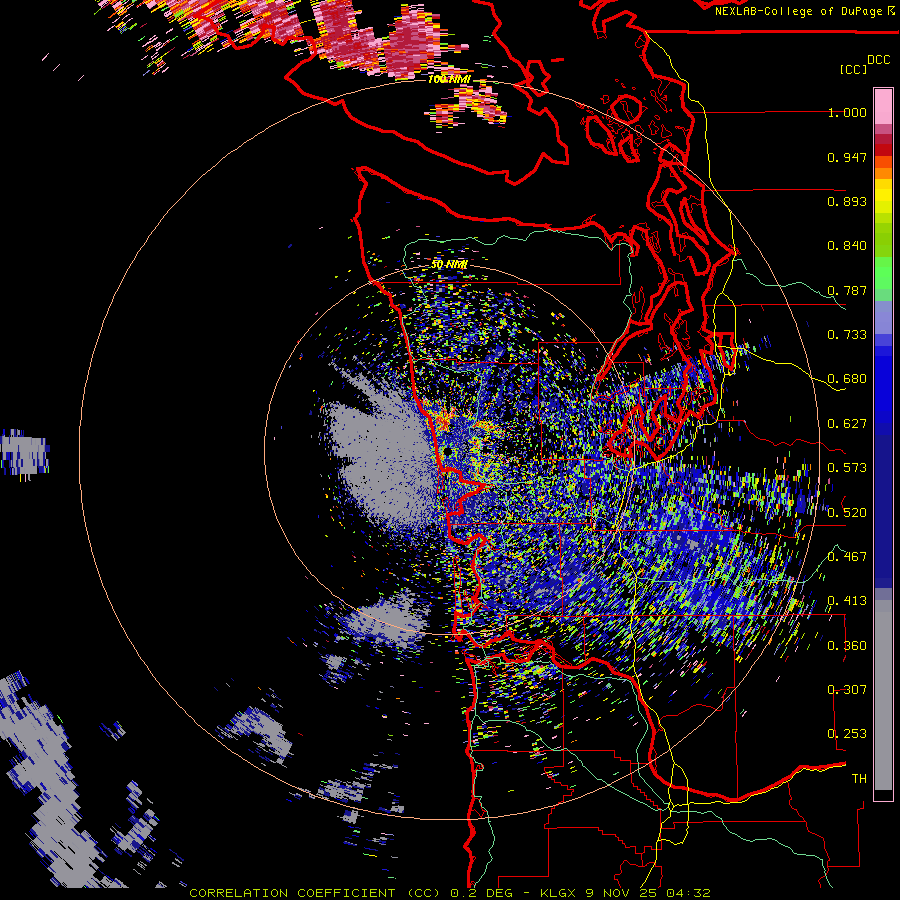Select the 0.307 legend value
Image resolution: width=900 pixels, height=900 pixels.
click(x=847, y=690)
